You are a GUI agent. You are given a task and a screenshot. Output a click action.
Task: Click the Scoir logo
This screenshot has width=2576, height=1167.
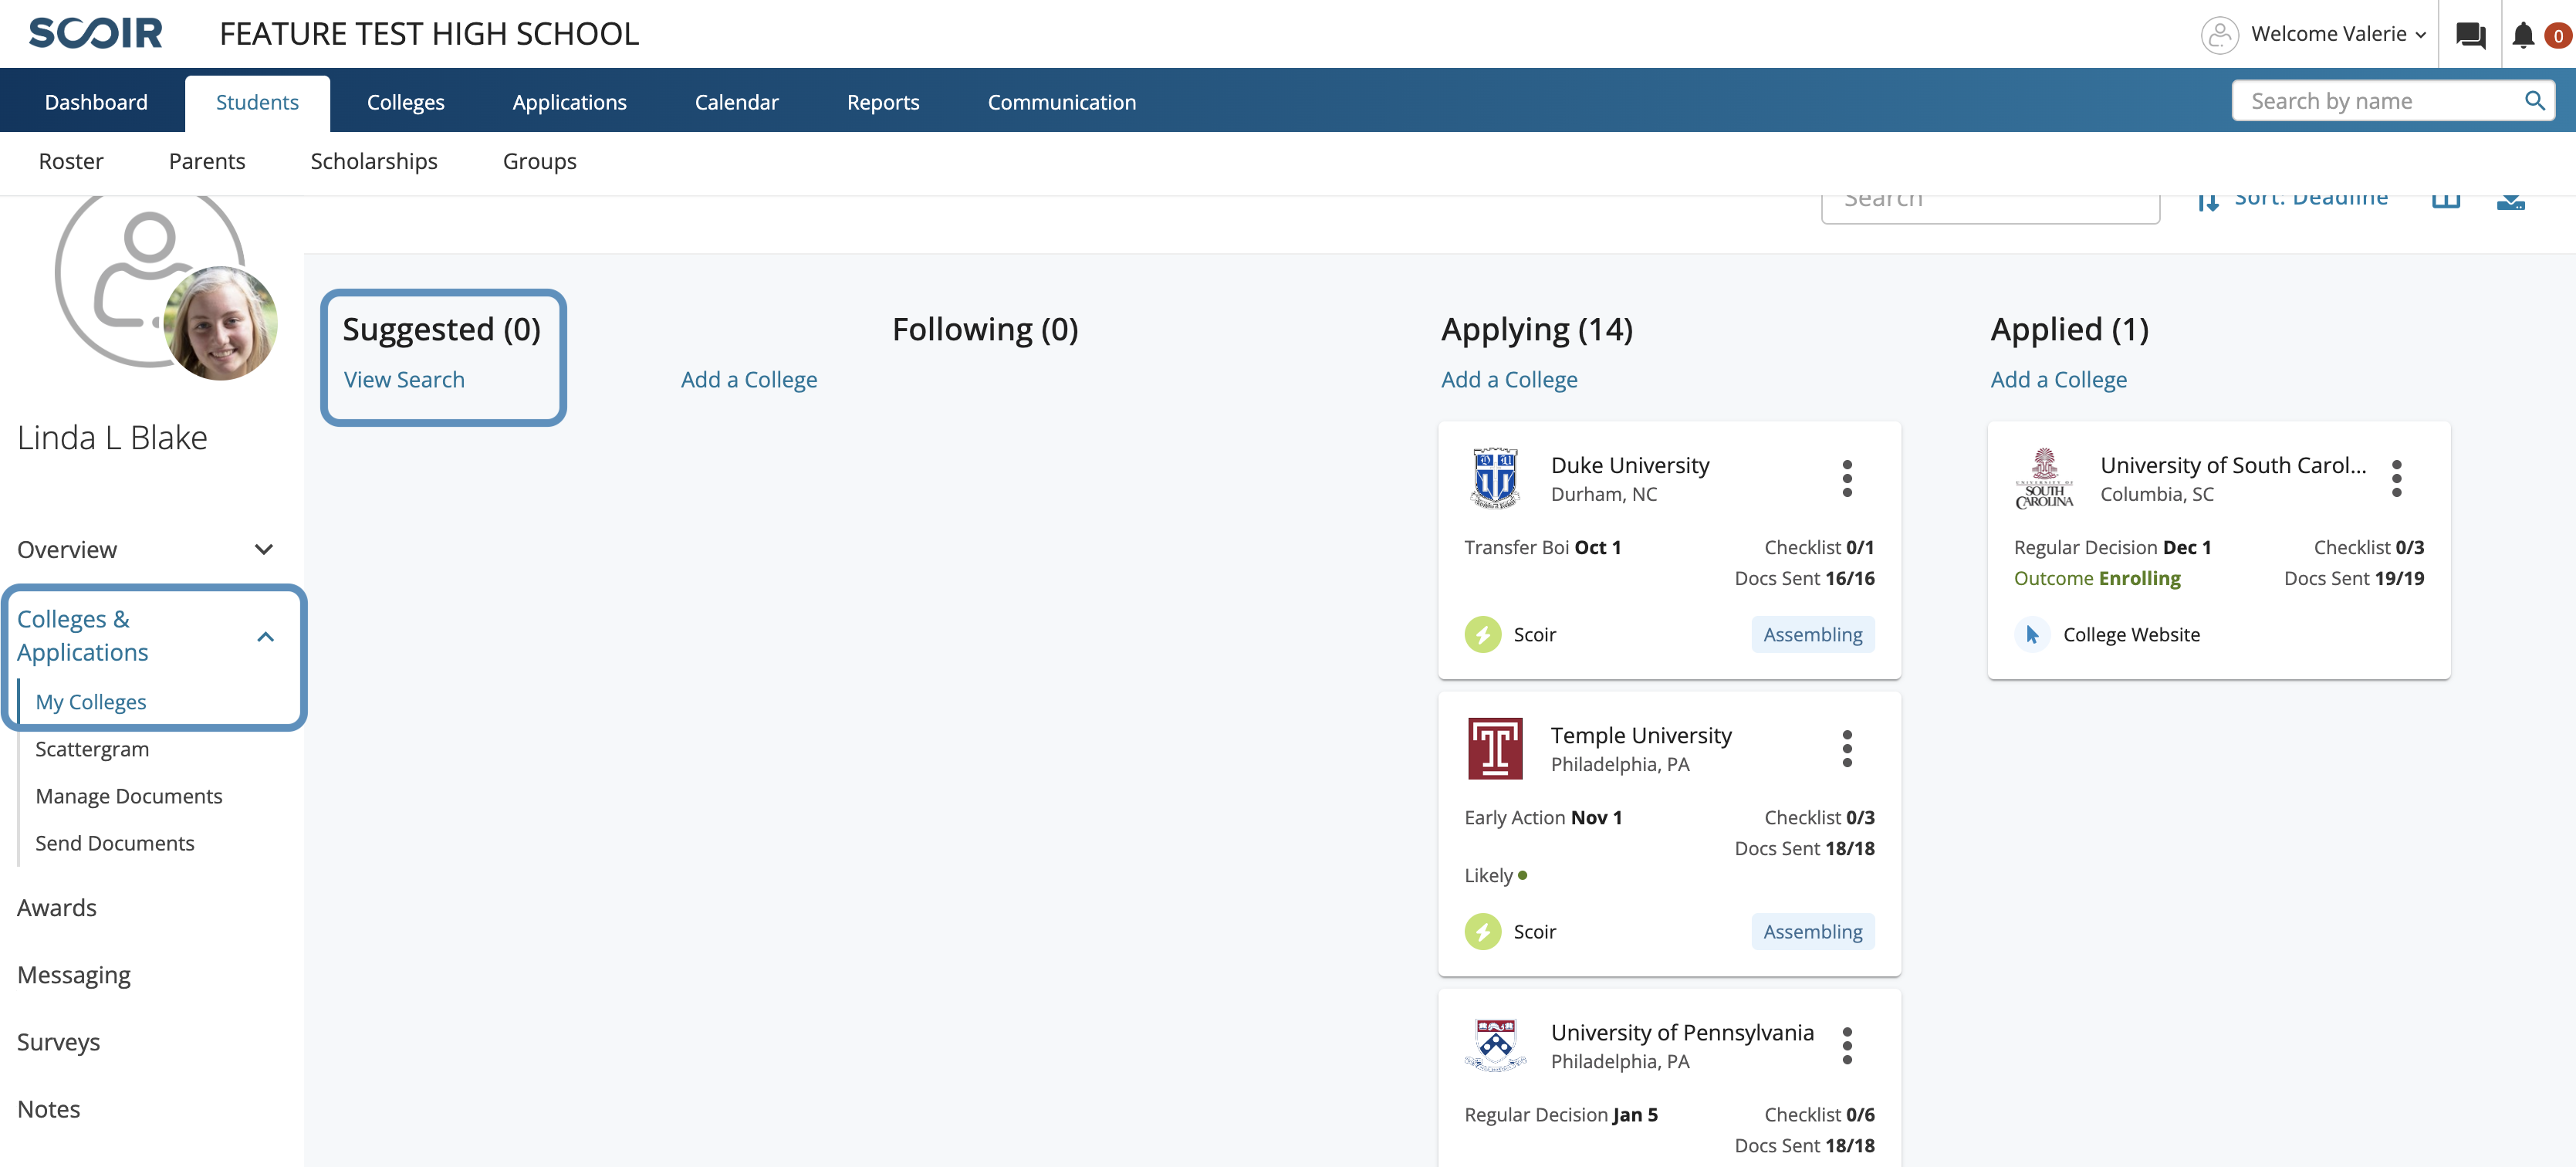pyautogui.click(x=95, y=34)
